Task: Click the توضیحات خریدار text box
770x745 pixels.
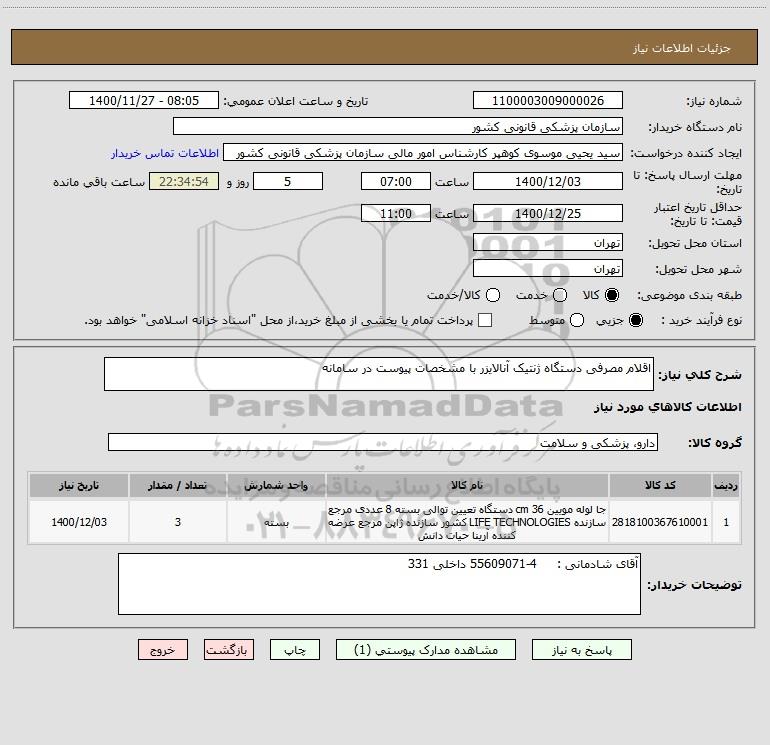Action: point(379,584)
